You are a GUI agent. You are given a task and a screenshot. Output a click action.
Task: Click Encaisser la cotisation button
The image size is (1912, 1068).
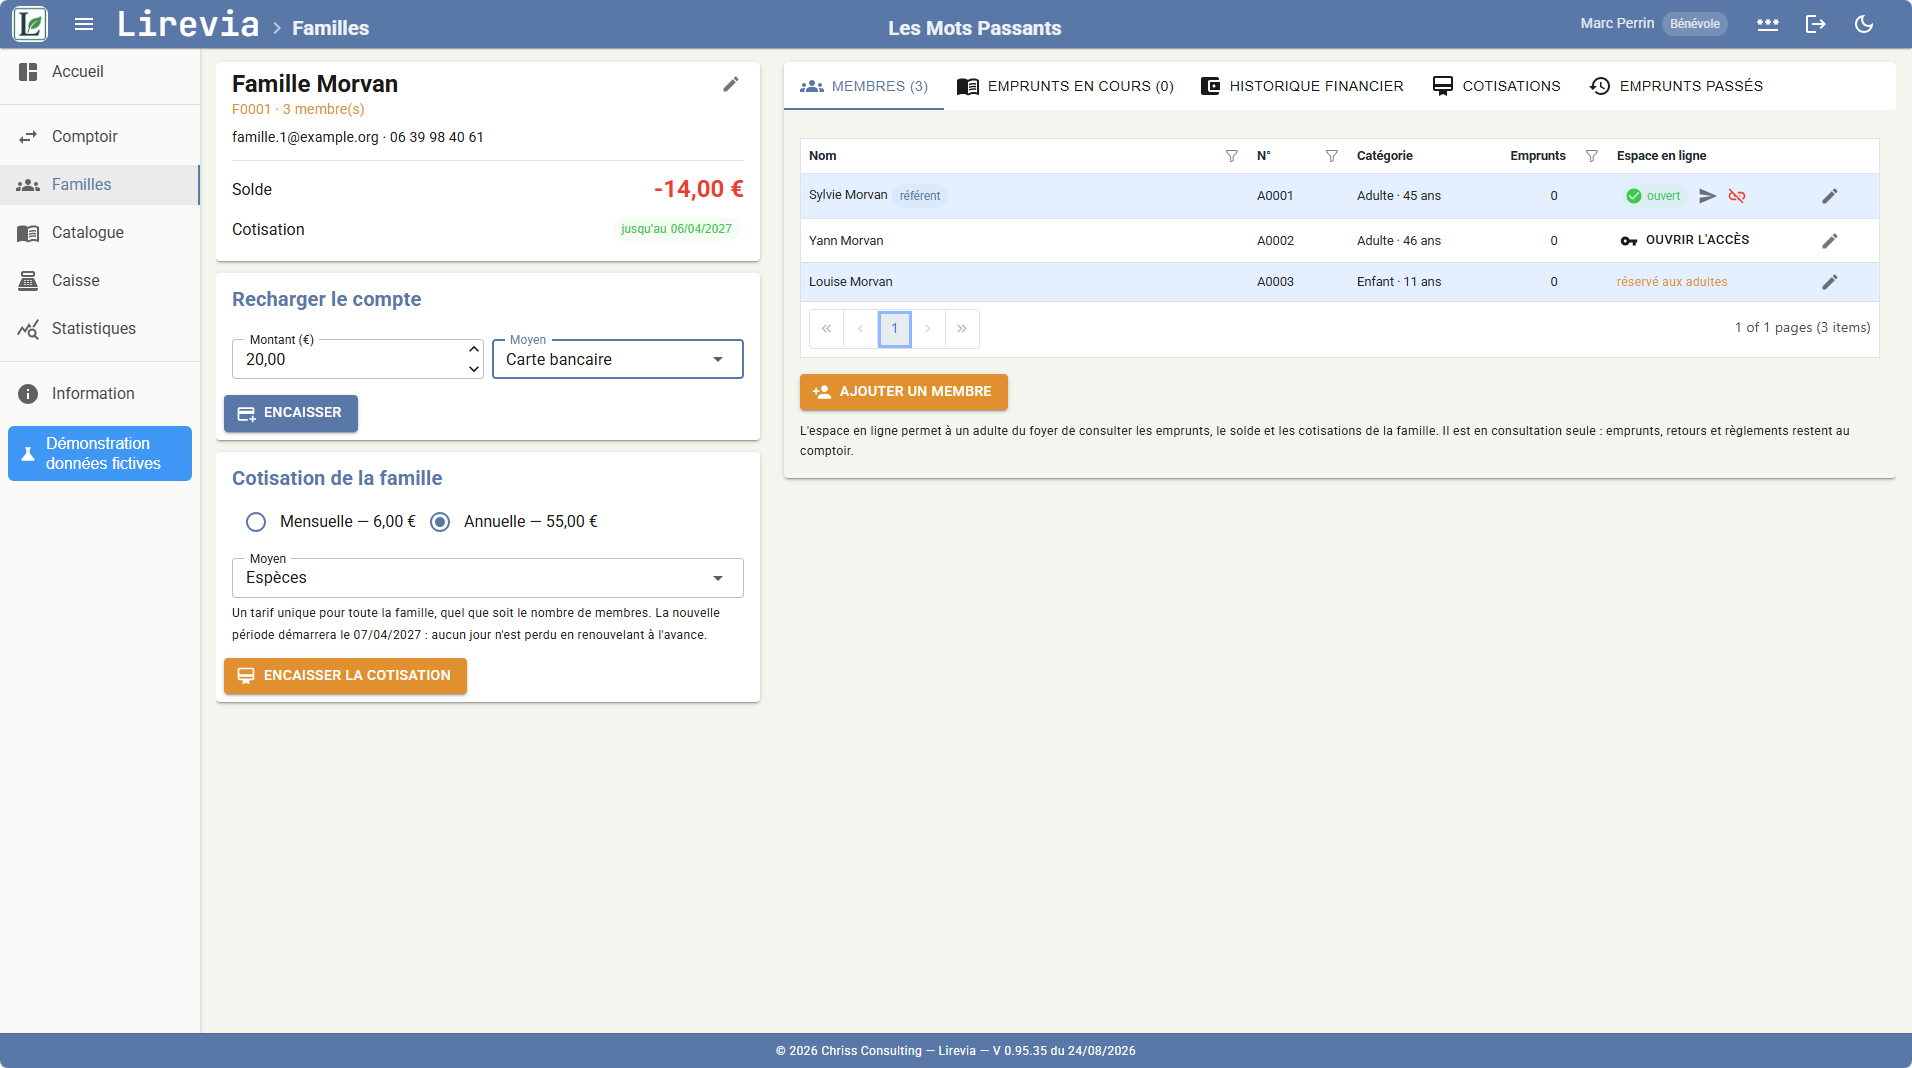pos(345,676)
